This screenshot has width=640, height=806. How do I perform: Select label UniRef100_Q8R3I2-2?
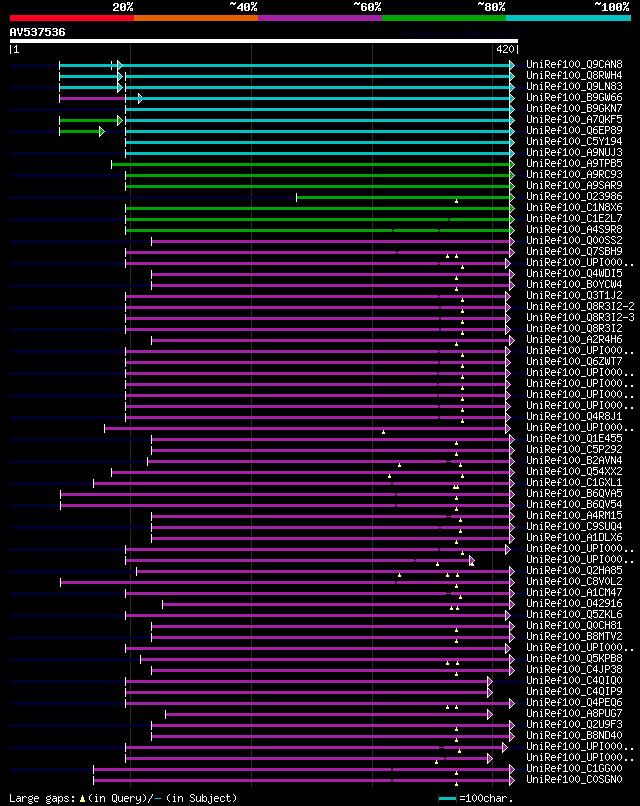pyautogui.click(x=580, y=306)
